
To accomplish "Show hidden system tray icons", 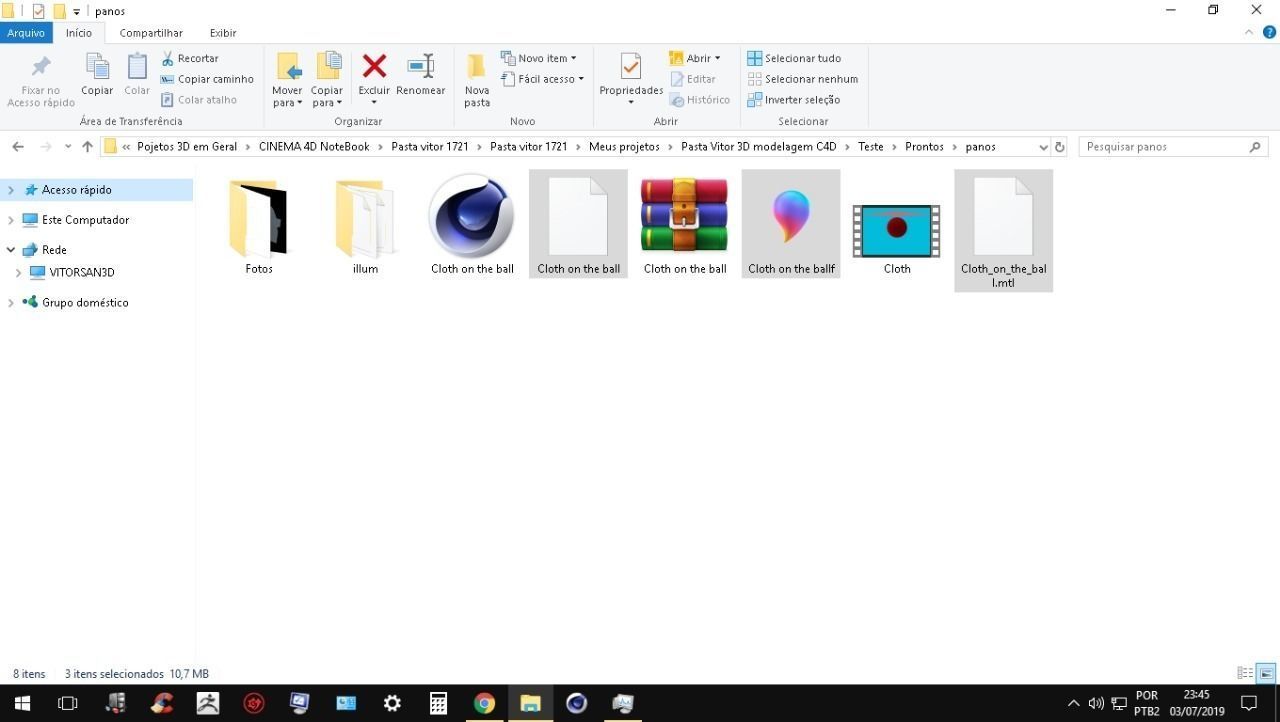I will 1074,703.
